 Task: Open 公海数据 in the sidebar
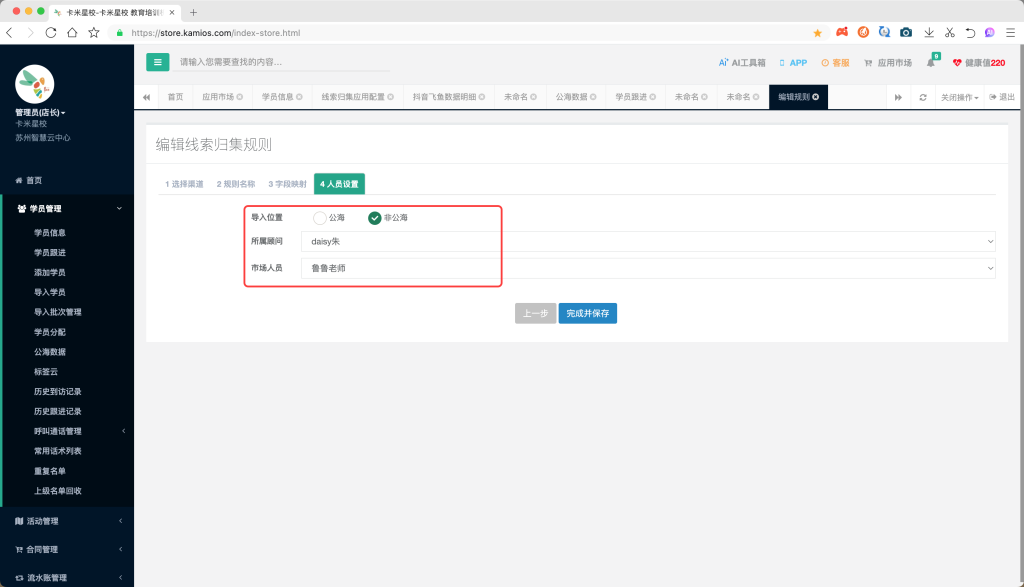[50, 352]
